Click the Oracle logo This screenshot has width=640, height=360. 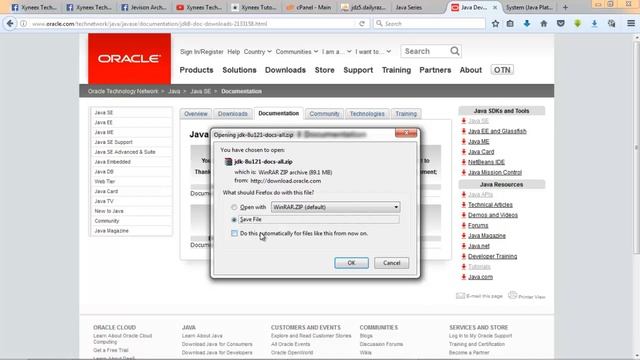click(x=129, y=59)
